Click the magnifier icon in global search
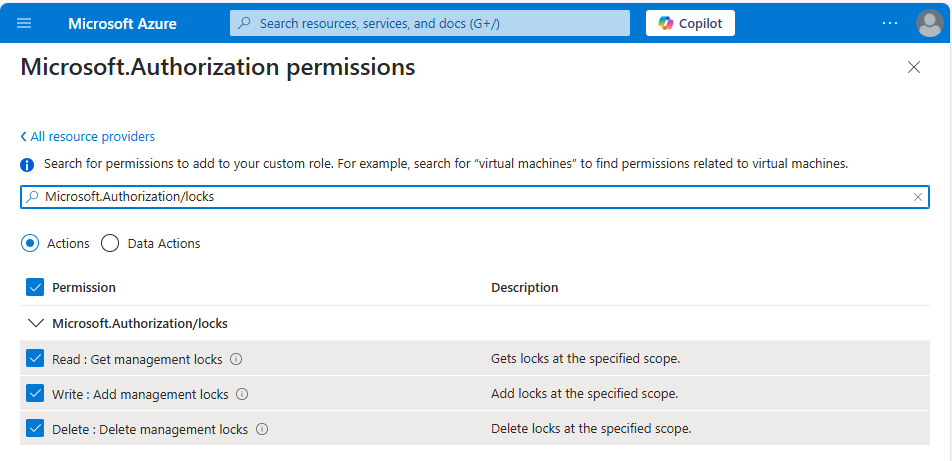 [x=244, y=23]
